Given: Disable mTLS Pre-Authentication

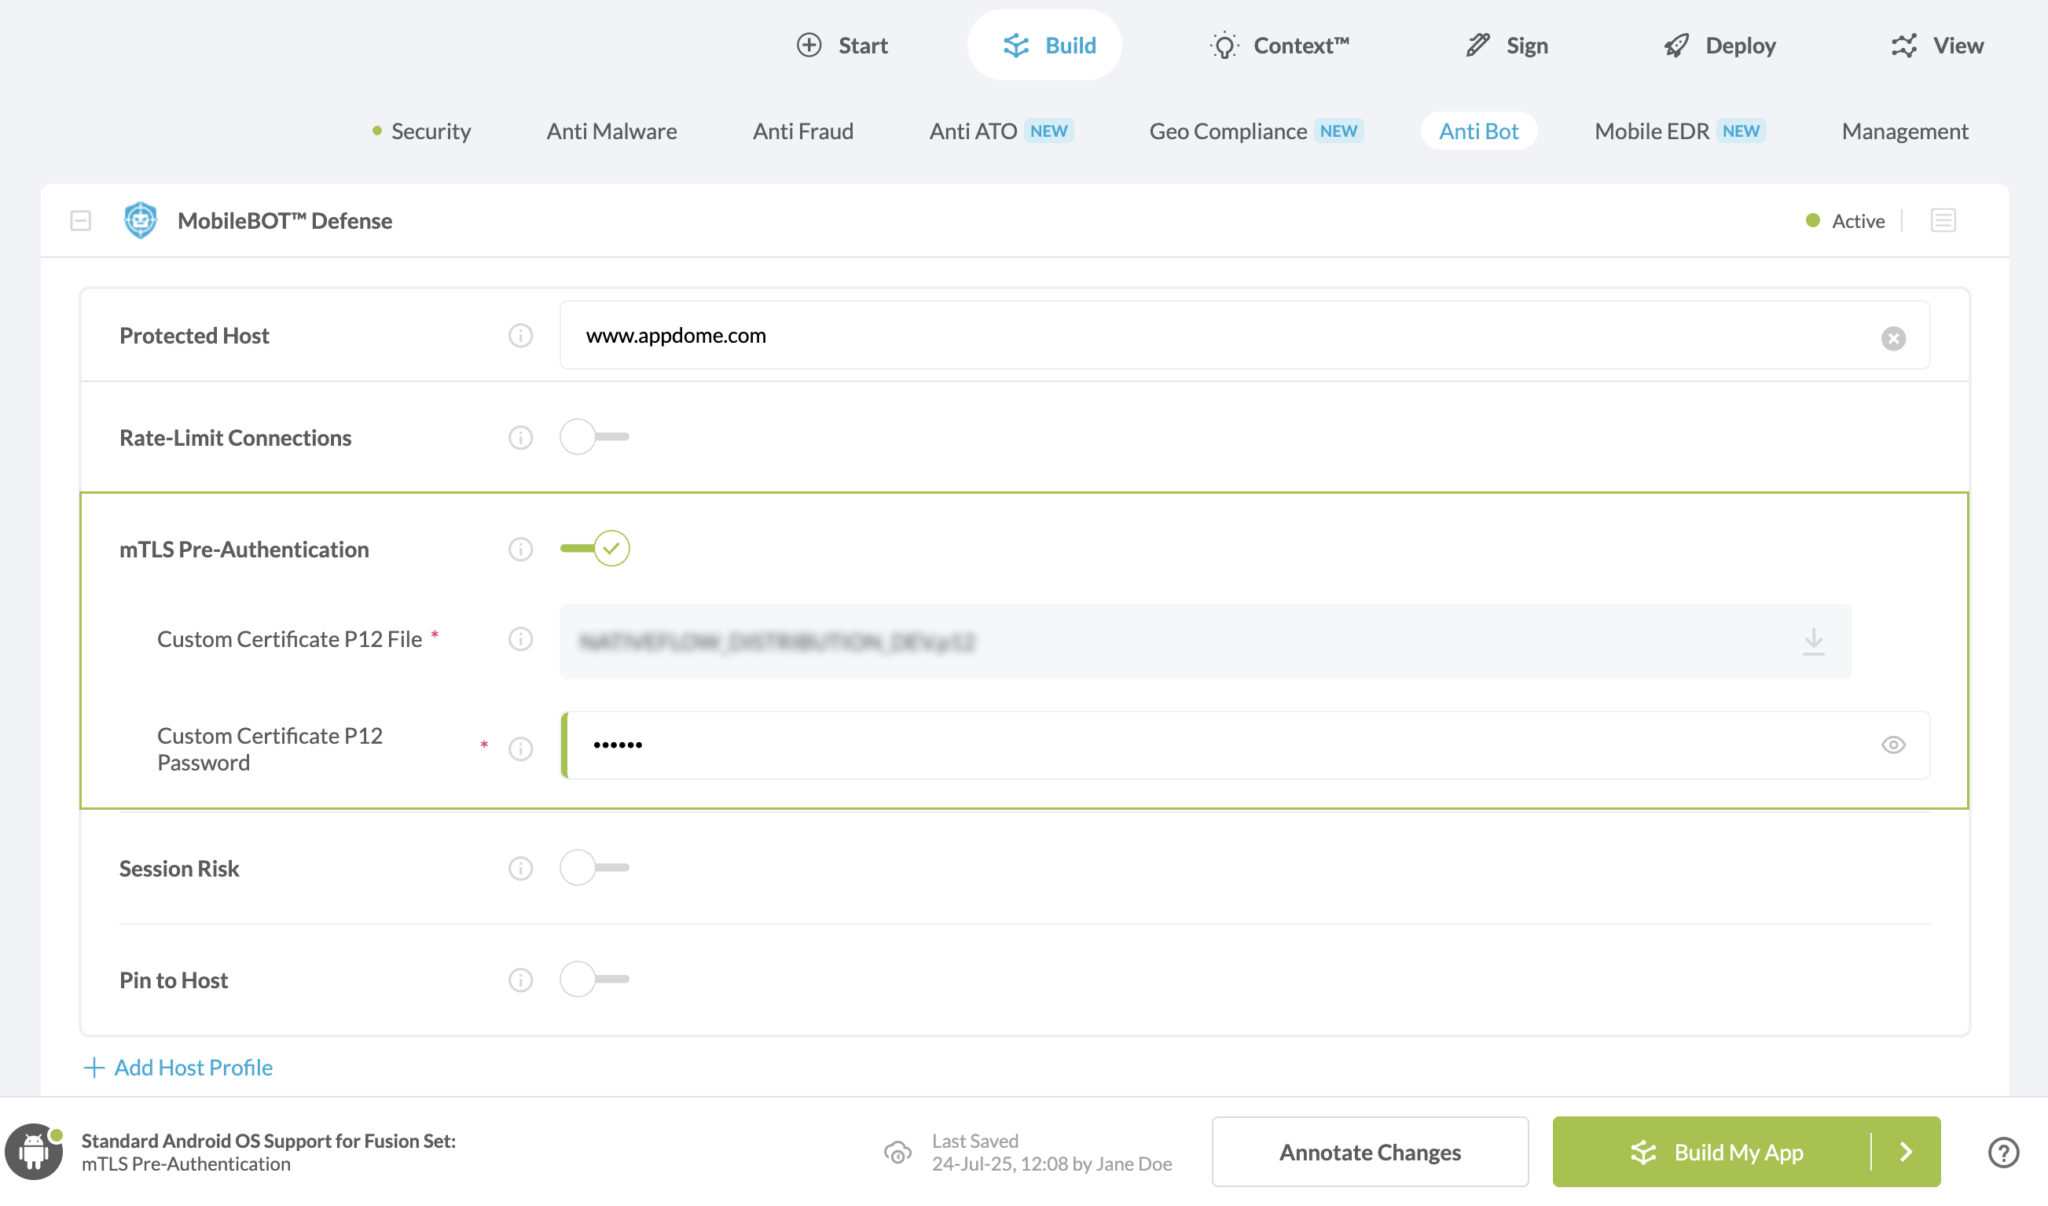Looking at the screenshot, I should [594, 548].
